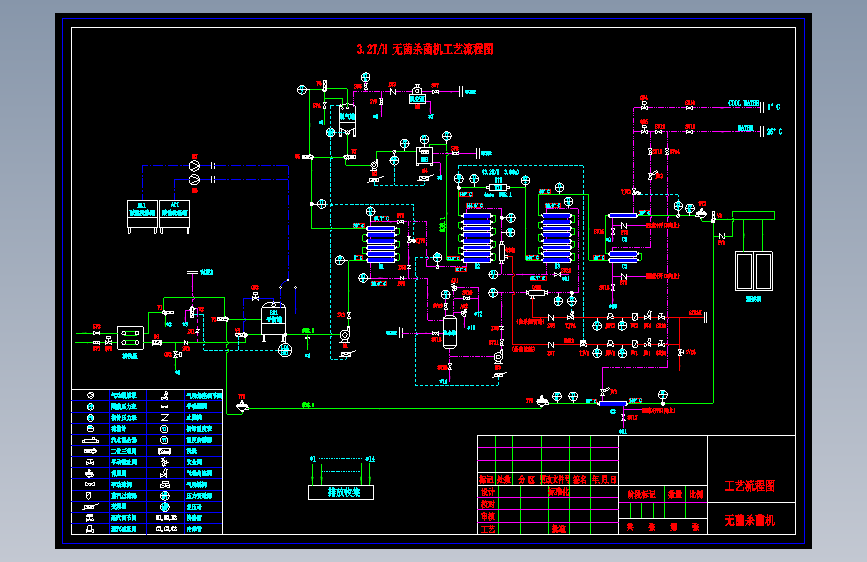867x562 pixels.
Task: Click the 签名 column header
Action: click(x=579, y=480)
